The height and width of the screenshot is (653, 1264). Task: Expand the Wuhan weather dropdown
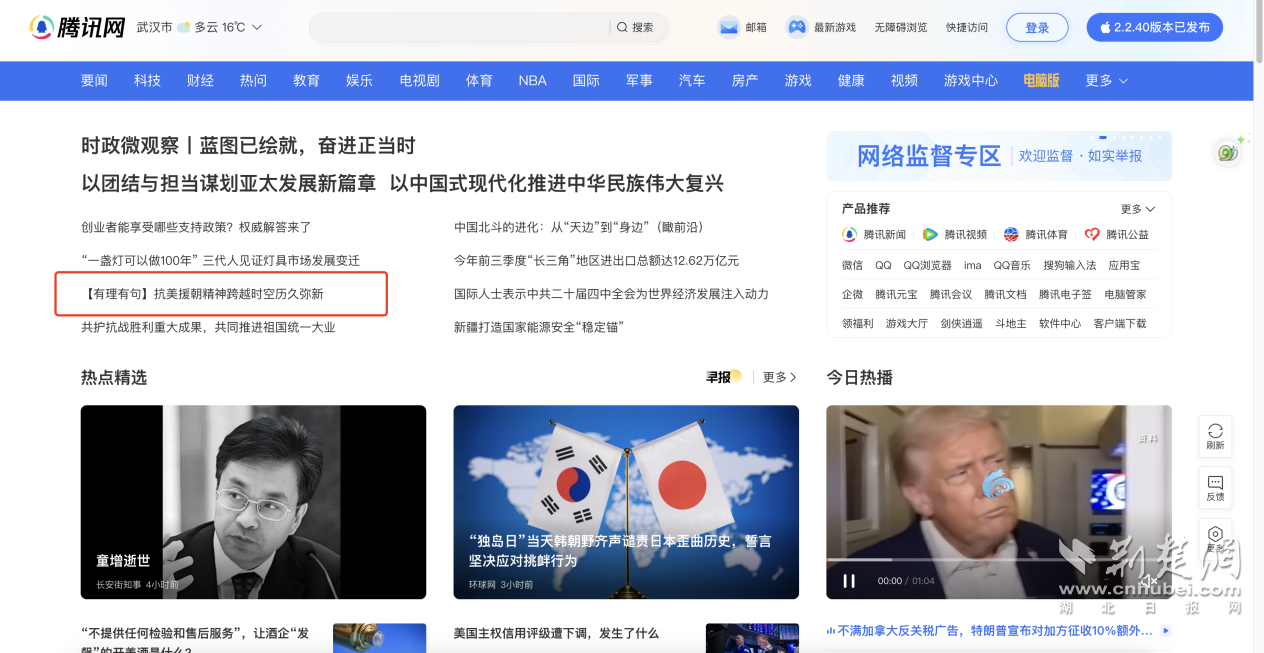click(257, 27)
